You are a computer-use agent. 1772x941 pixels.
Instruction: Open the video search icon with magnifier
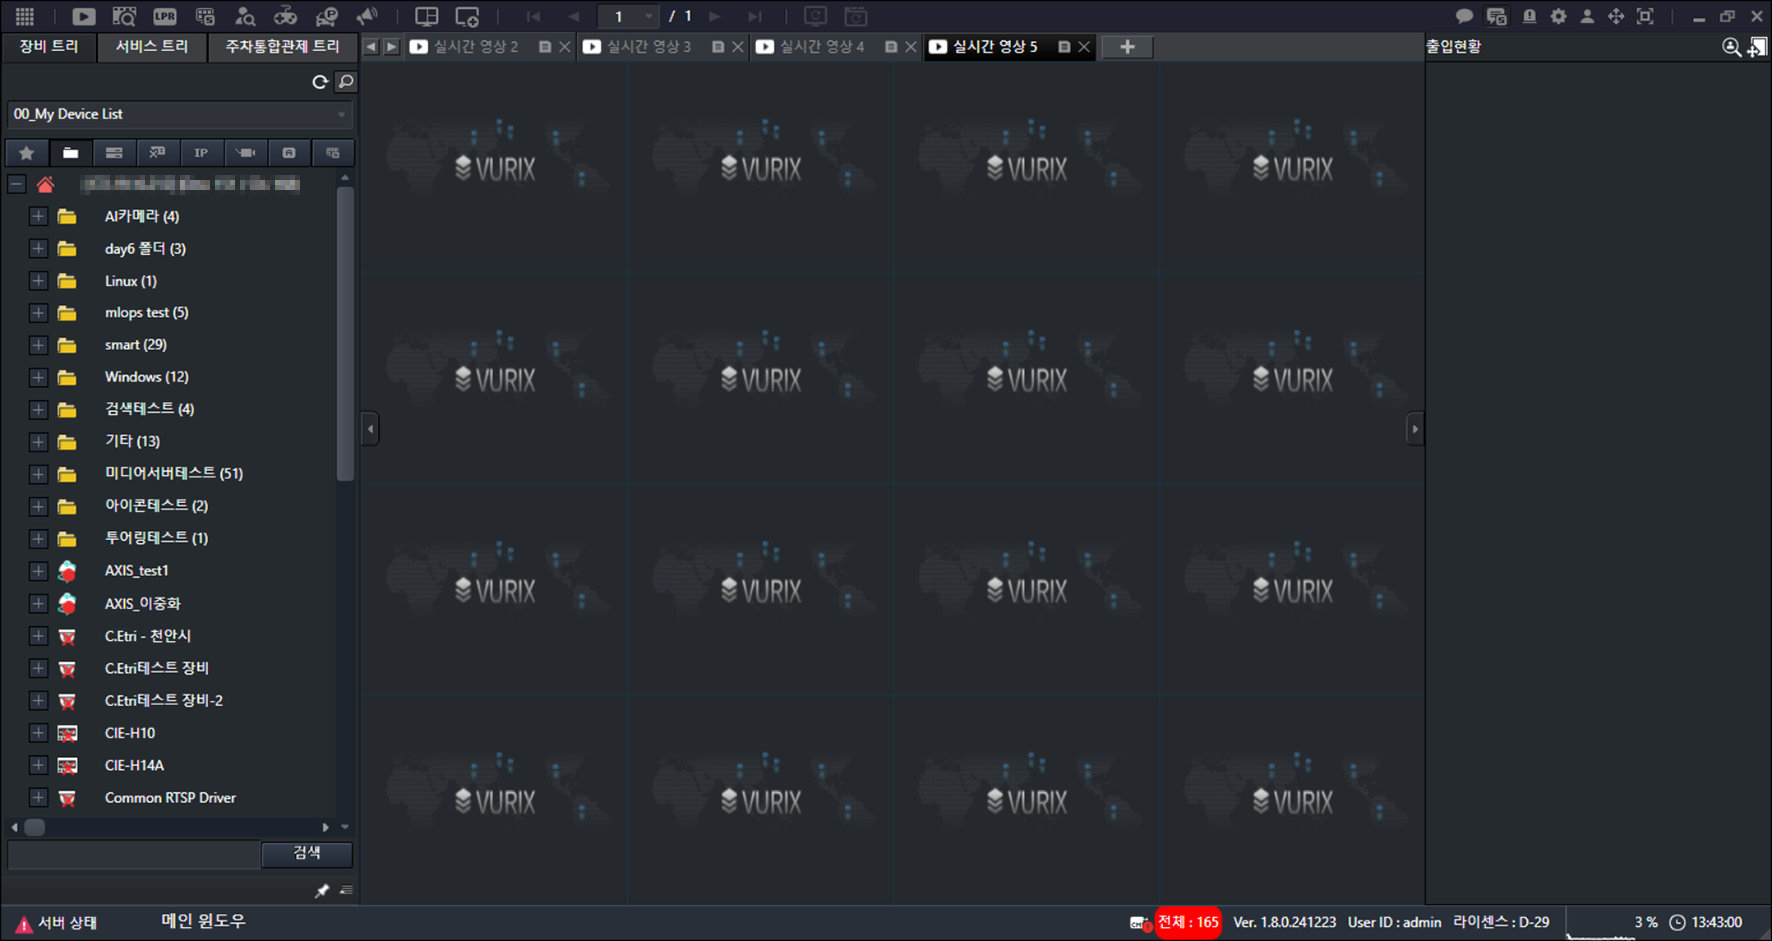124,16
